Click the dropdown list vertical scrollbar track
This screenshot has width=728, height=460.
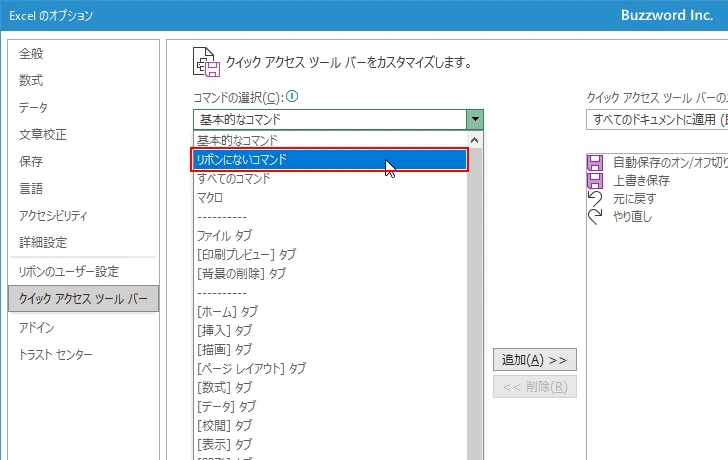(474, 304)
